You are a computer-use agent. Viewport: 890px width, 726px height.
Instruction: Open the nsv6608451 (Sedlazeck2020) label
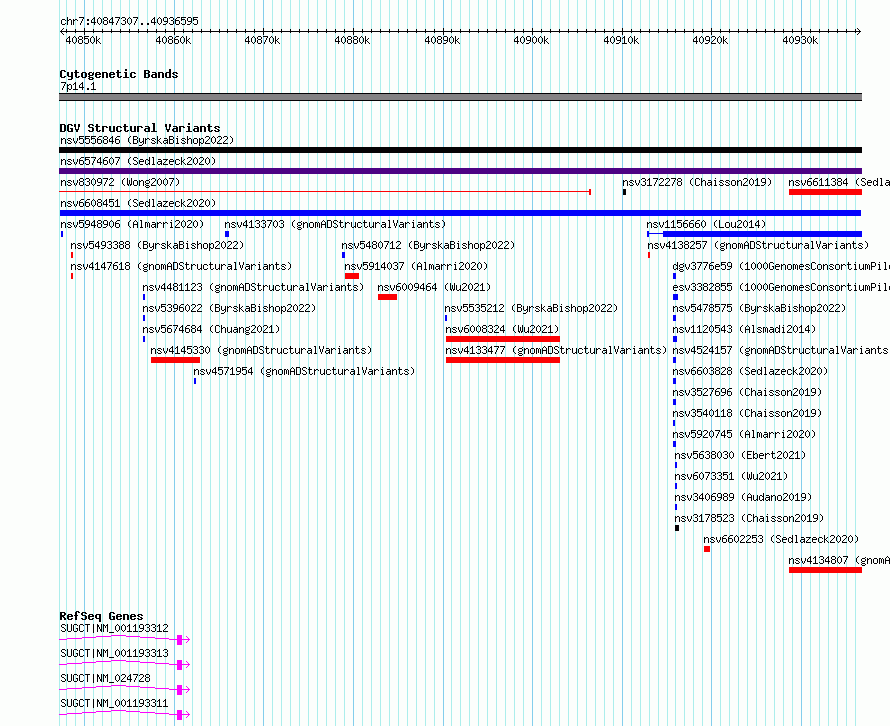(x=138, y=203)
